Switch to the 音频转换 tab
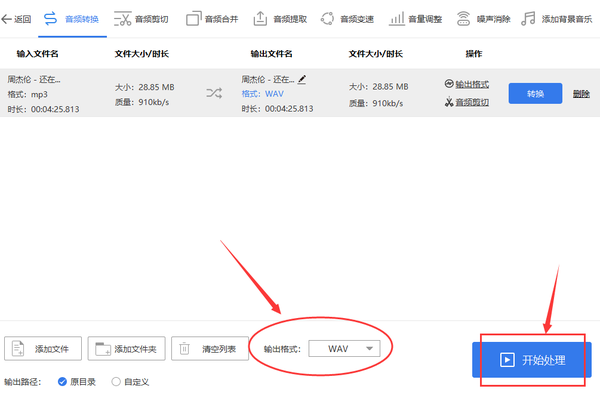The width and height of the screenshot is (600, 395). [x=72, y=19]
